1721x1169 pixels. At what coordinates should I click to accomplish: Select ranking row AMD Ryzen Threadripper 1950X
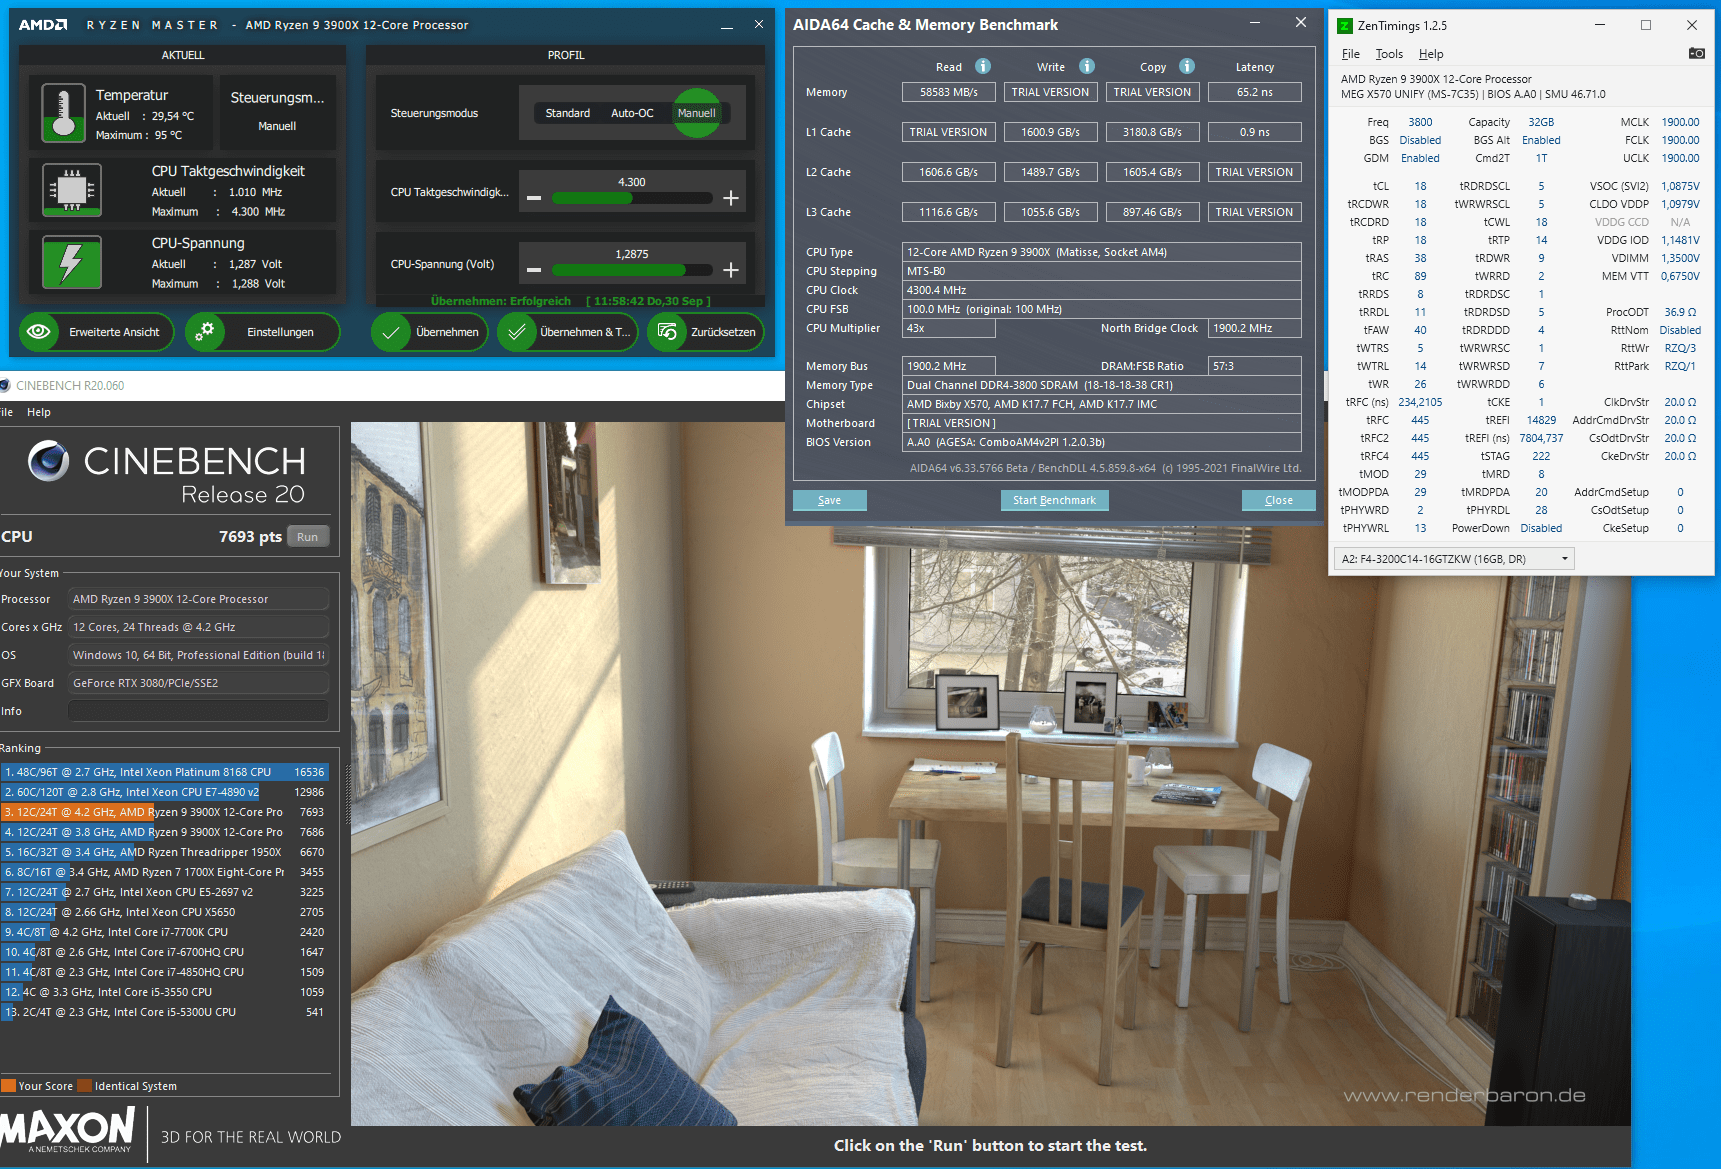click(164, 852)
